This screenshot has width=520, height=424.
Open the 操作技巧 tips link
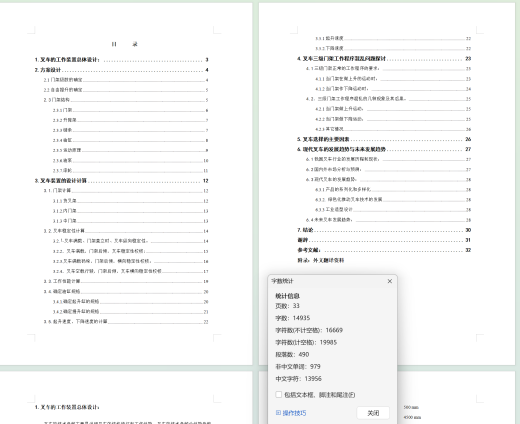pyautogui.click(x=291, y=413)
